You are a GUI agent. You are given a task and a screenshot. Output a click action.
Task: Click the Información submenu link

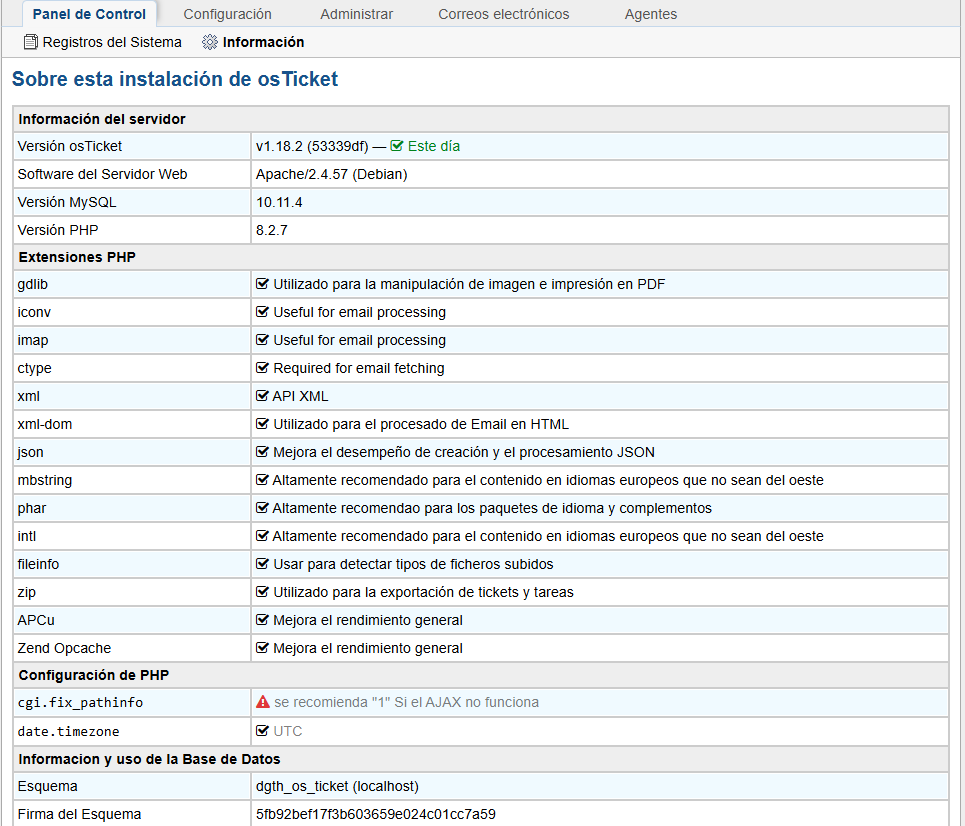tap(263, 43)
